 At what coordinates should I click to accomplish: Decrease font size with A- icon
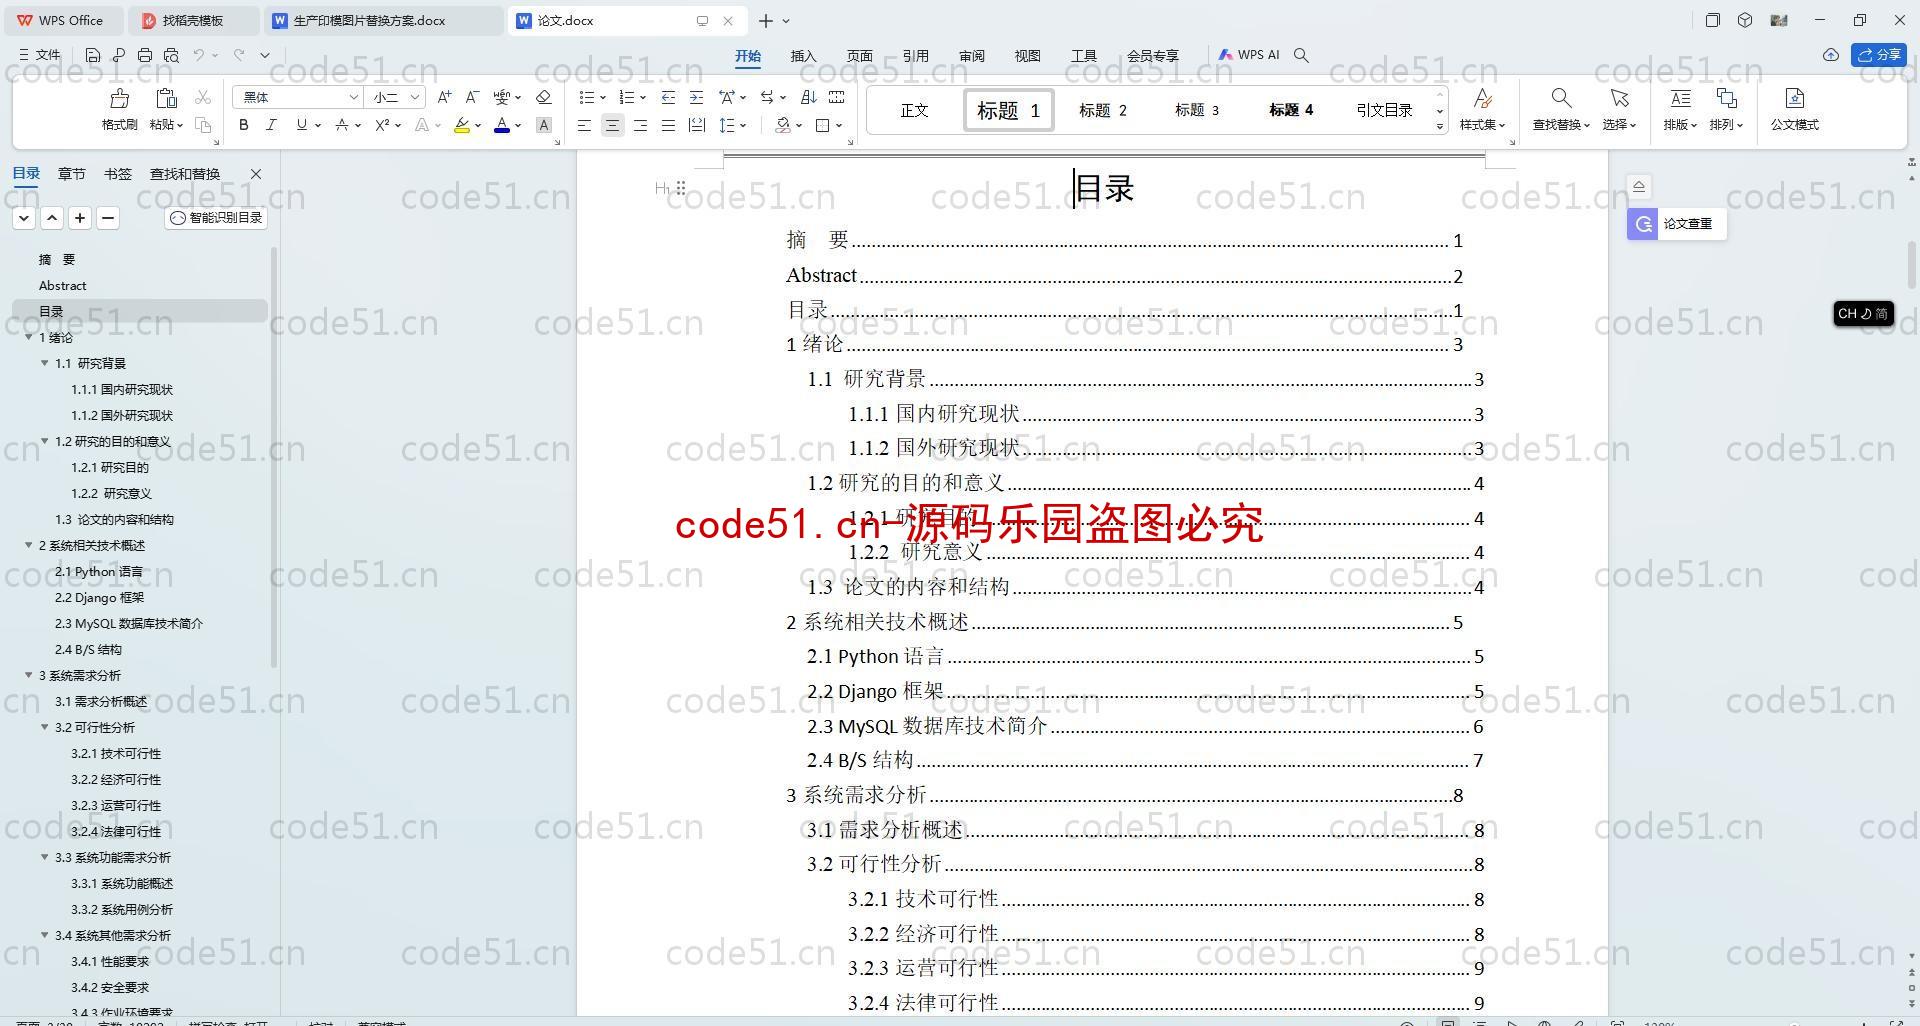(x=472, y=97)
